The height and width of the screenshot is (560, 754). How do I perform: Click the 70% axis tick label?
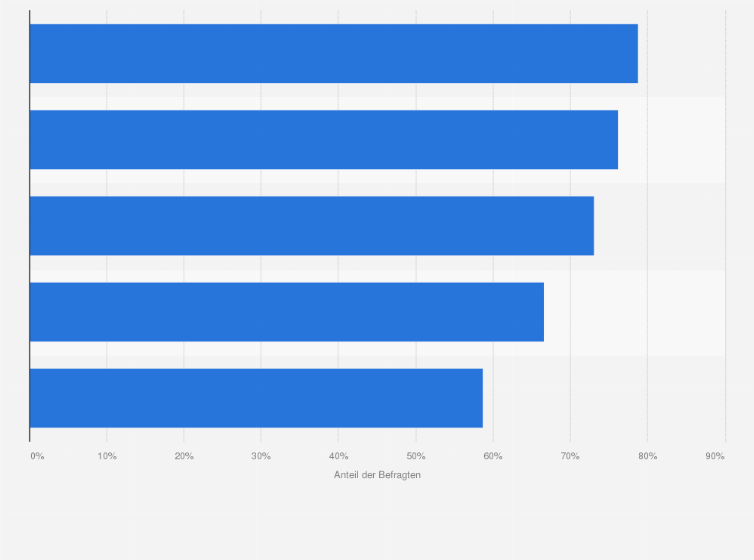point(570,456)
